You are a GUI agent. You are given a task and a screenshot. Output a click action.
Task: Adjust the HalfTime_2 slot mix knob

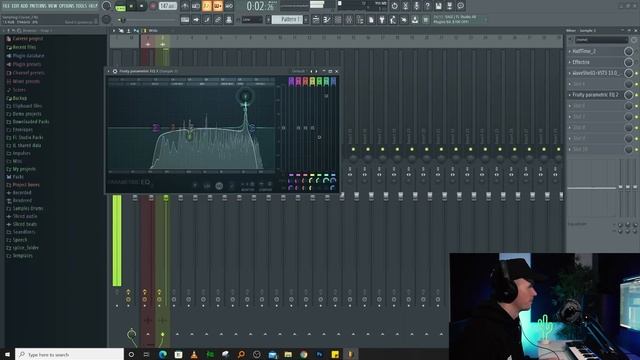tap(629, 51)
